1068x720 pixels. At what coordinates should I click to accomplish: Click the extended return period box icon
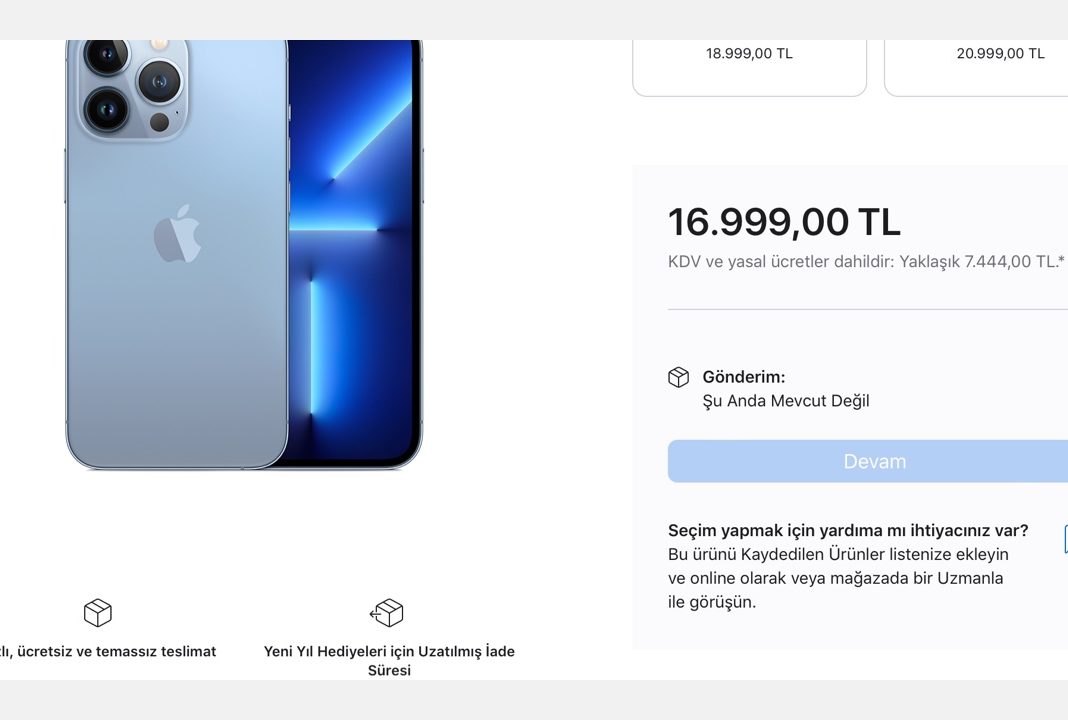tap(387, 612)
